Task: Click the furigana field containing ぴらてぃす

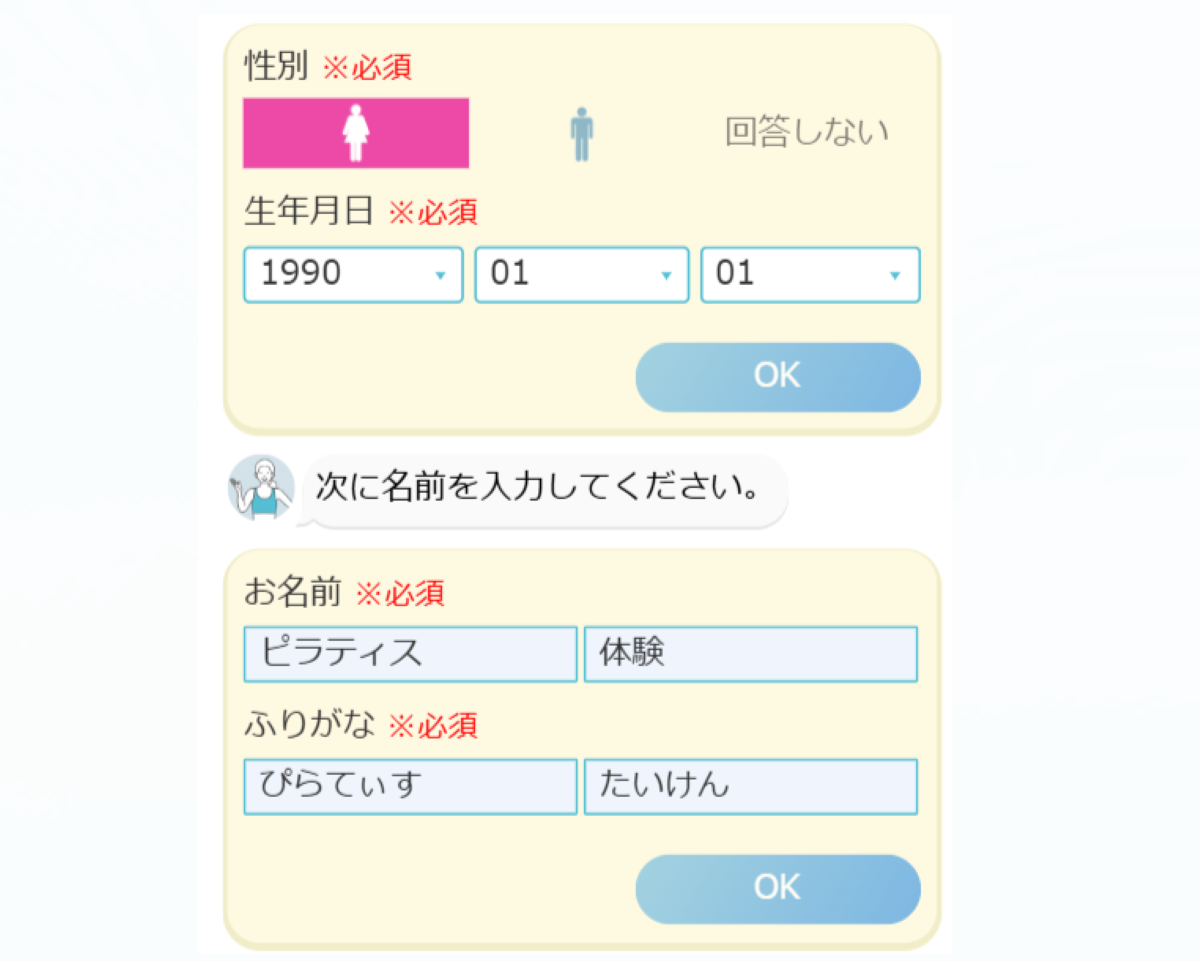Action: (x=410, y=786)
